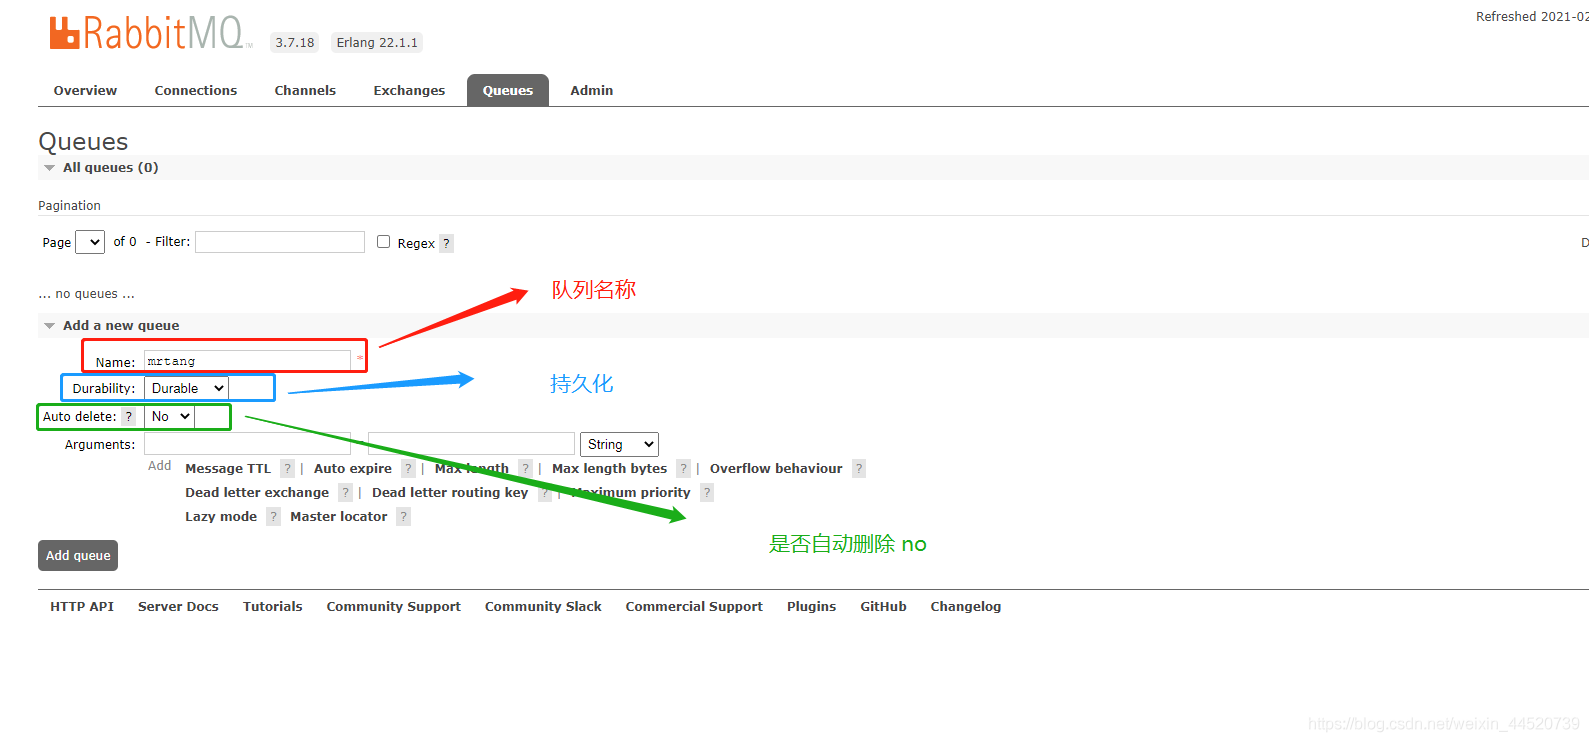Select the Queues tab
This screenshot has width=1589, height=742.
click(508, 90)
